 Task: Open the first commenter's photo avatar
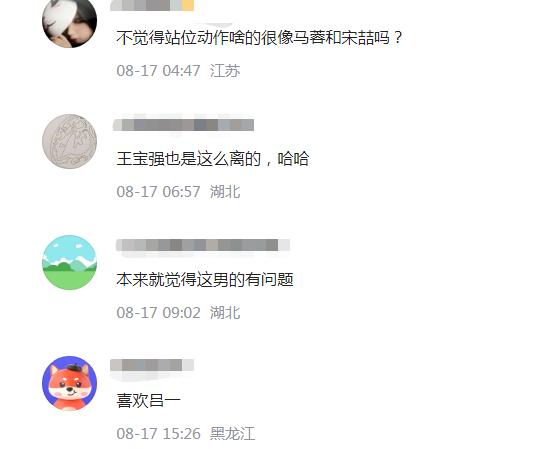coord(69,22)
